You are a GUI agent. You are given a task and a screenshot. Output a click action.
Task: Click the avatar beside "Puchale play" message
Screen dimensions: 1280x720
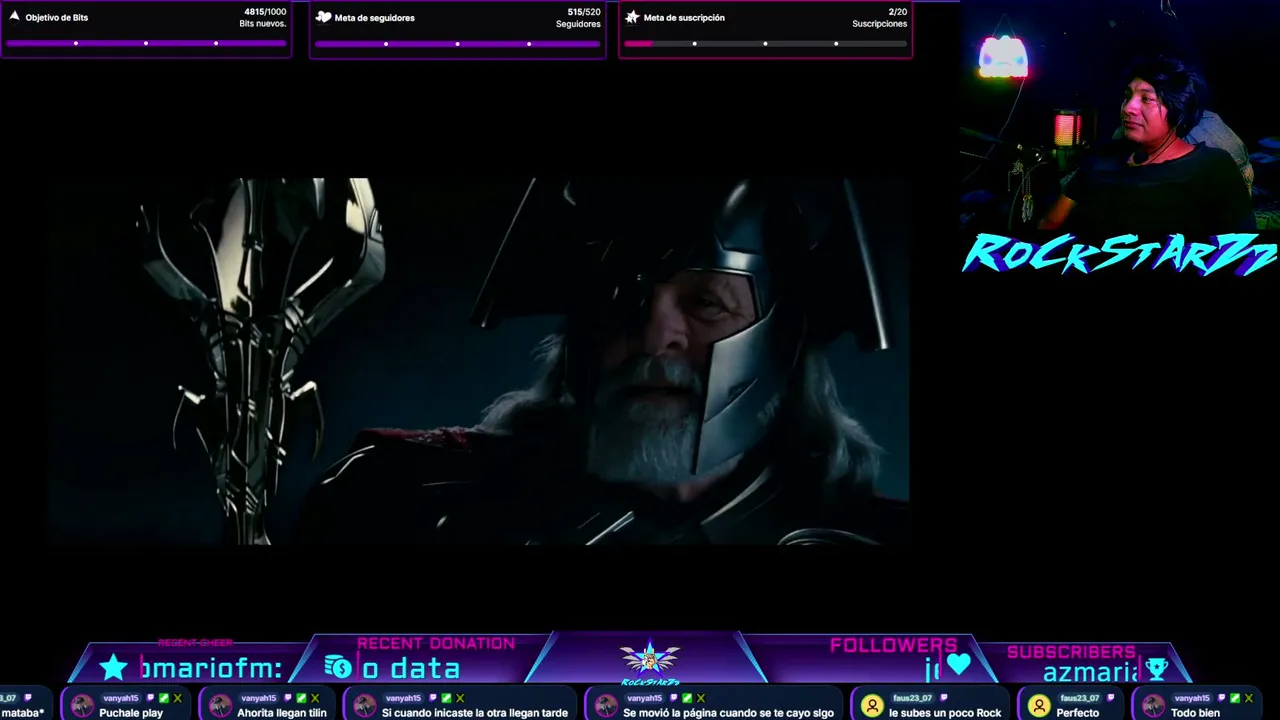82,706
